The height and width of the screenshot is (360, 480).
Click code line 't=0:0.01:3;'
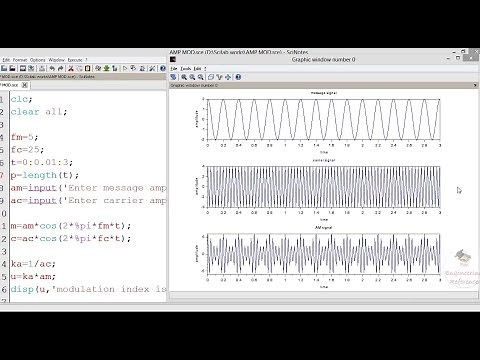pos(42,162)
